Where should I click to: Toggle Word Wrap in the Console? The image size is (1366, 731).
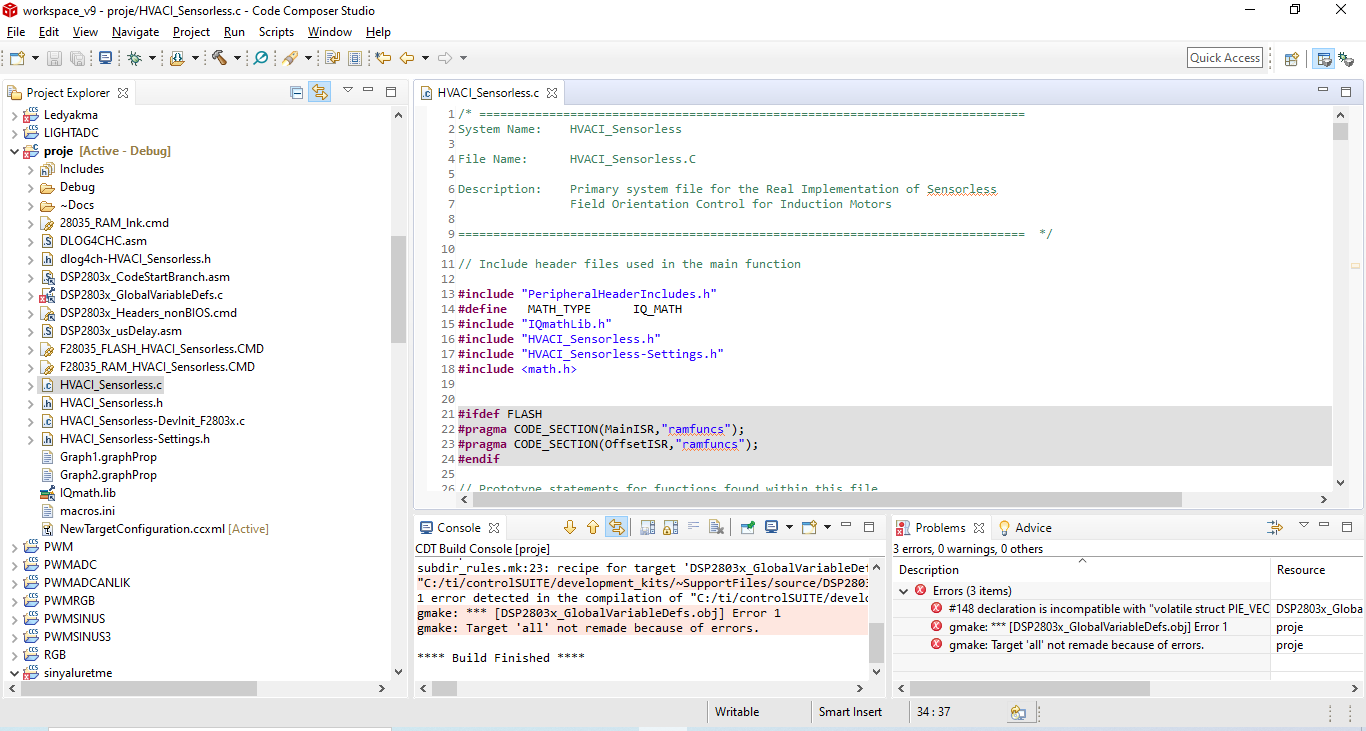click(x=694, y=527)
